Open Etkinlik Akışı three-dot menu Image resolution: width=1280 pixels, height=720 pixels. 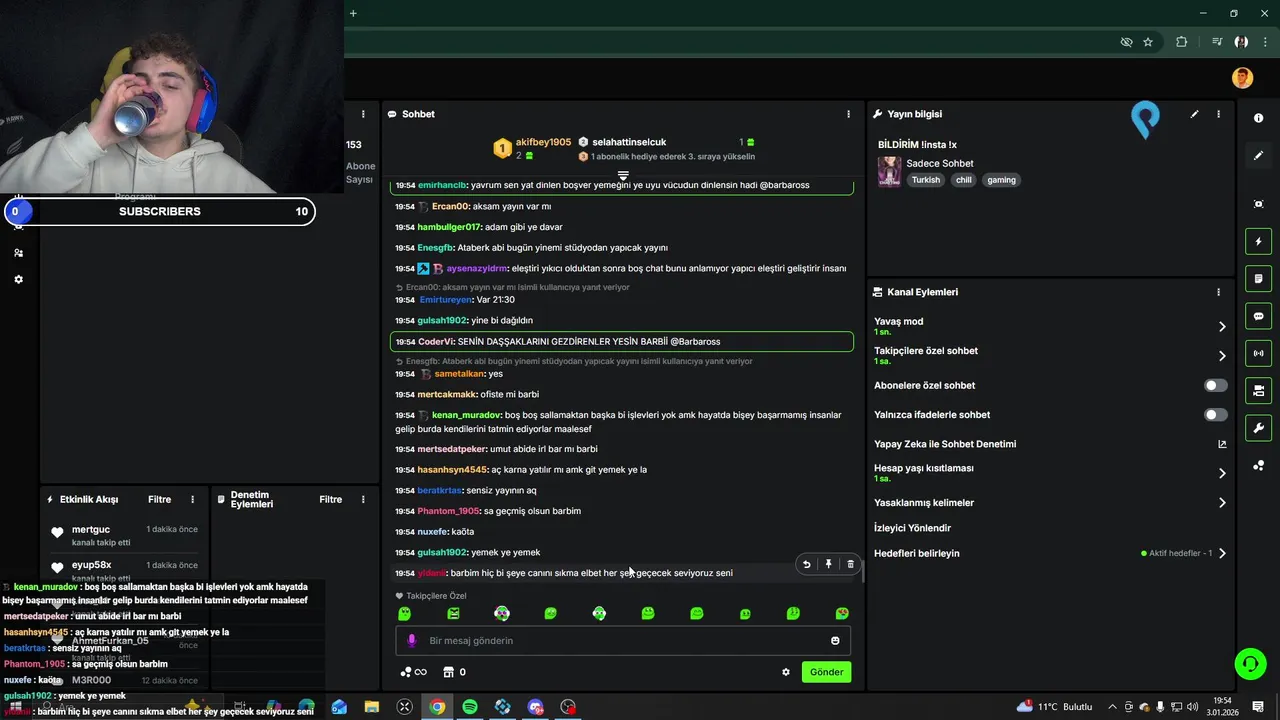tap(192, 499)
